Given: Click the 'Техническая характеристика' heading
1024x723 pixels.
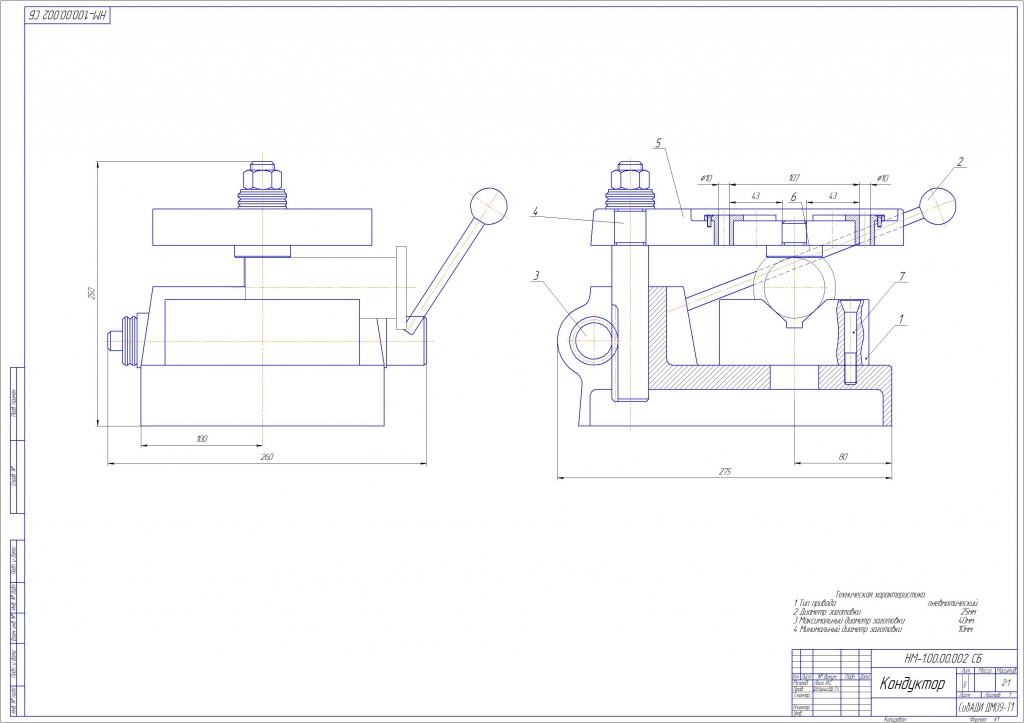Looking at the screenshot, I should point(880,594).
